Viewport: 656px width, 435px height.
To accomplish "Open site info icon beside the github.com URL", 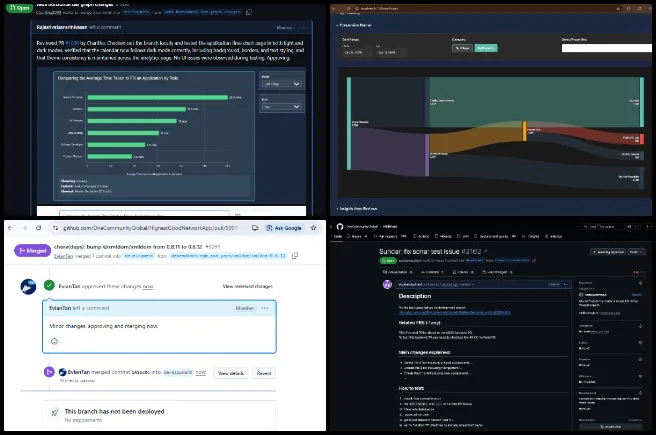I will click(55, 228).
